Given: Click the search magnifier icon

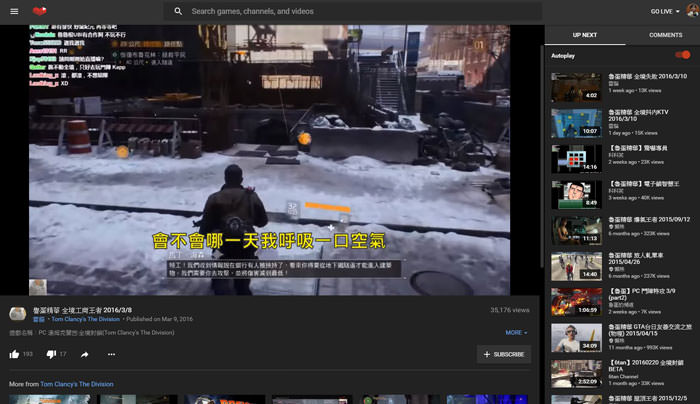Looking at the screenshot, I should 178,11.
